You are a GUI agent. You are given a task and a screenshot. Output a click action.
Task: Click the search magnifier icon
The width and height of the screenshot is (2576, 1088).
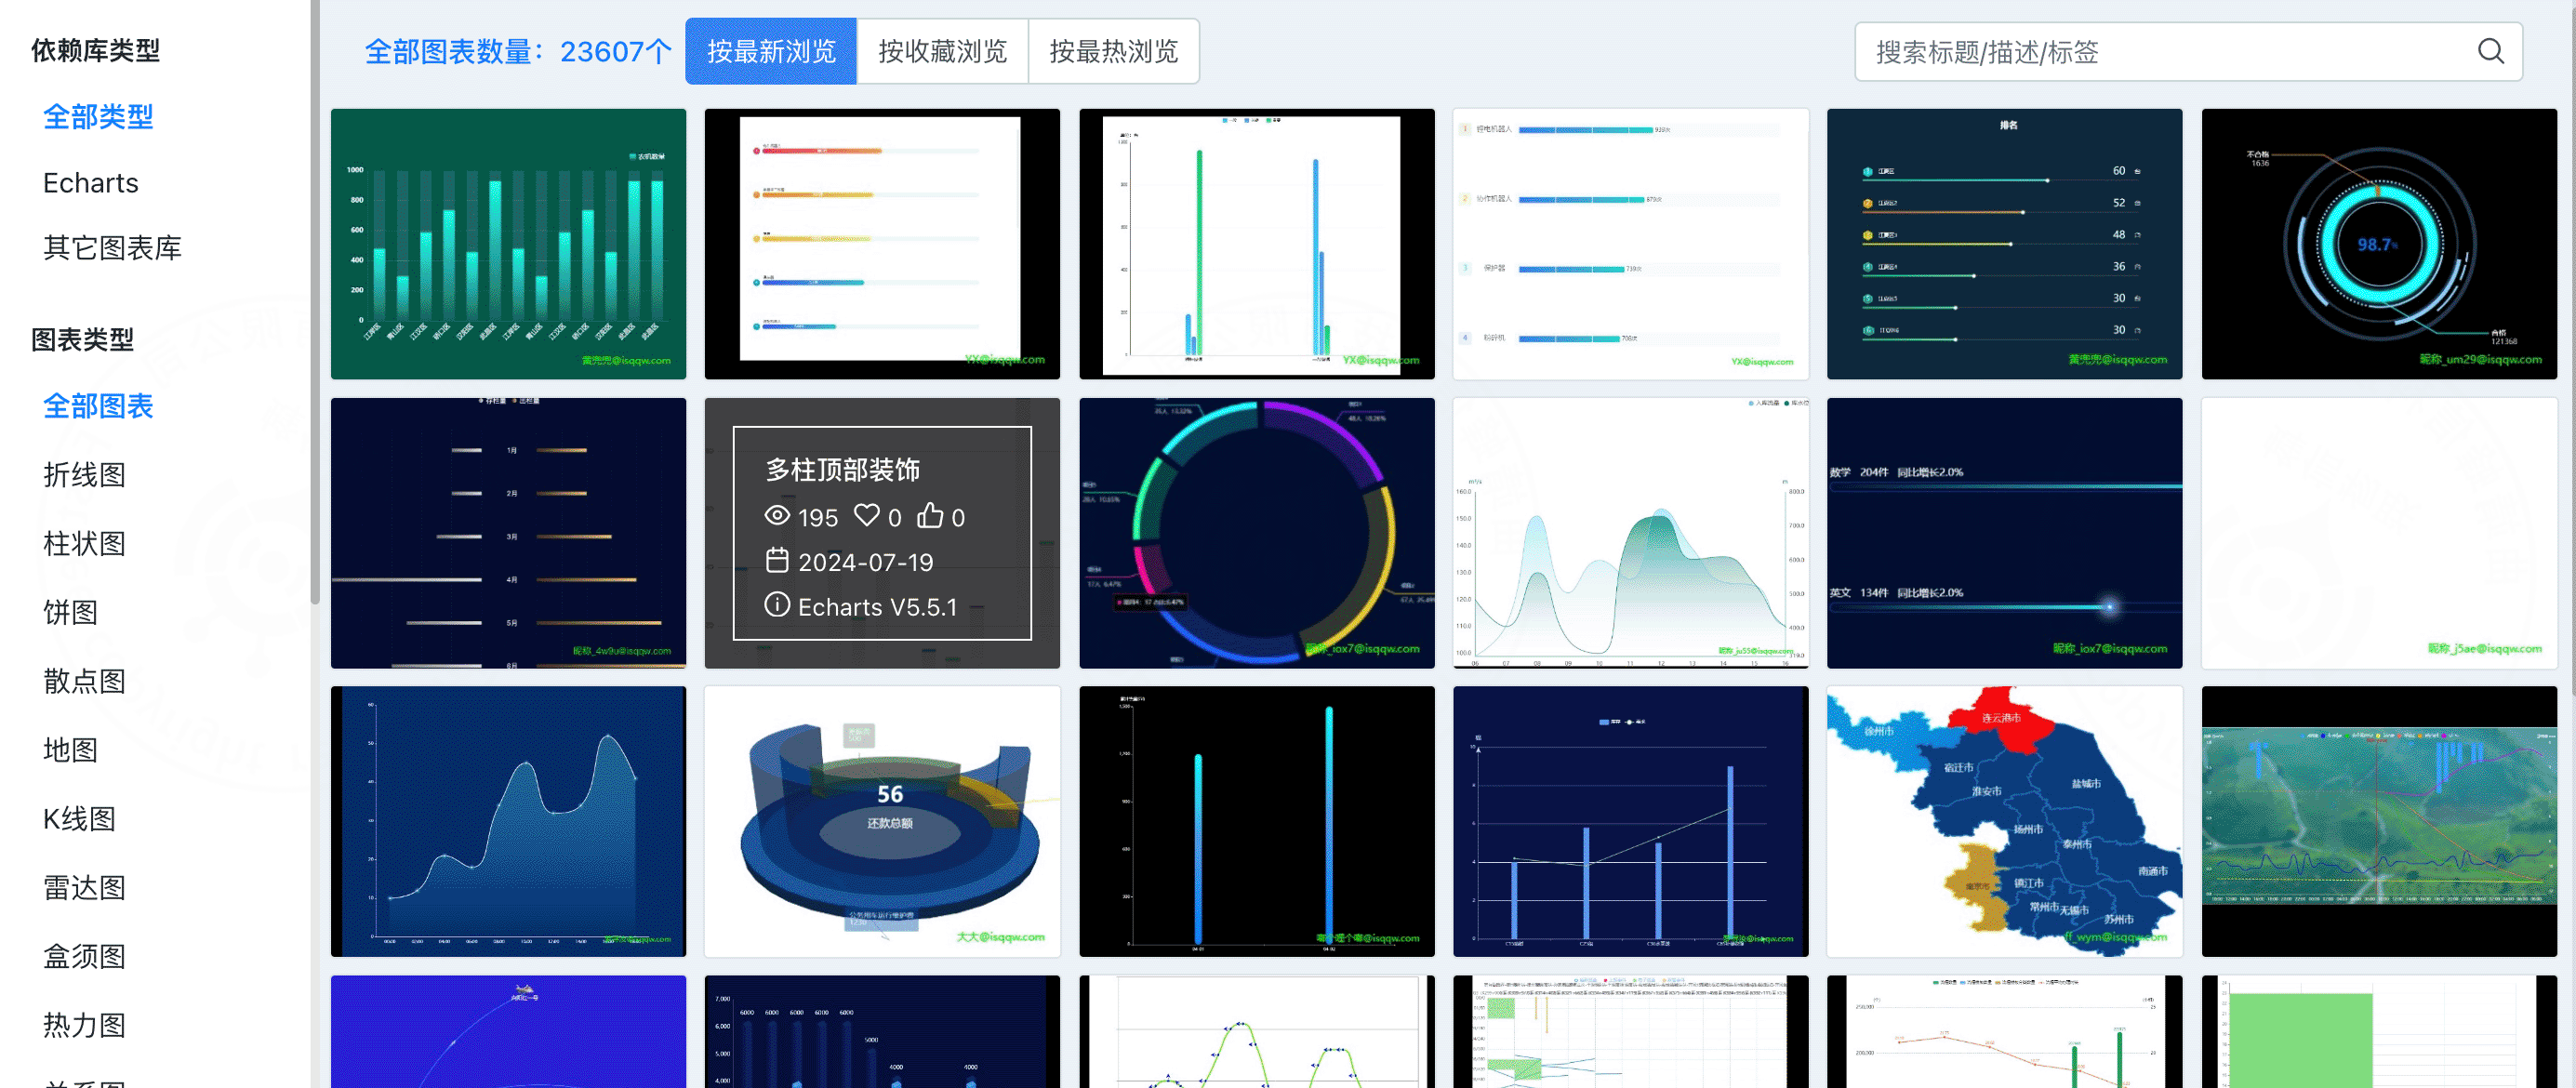[x=2490, y=51]
